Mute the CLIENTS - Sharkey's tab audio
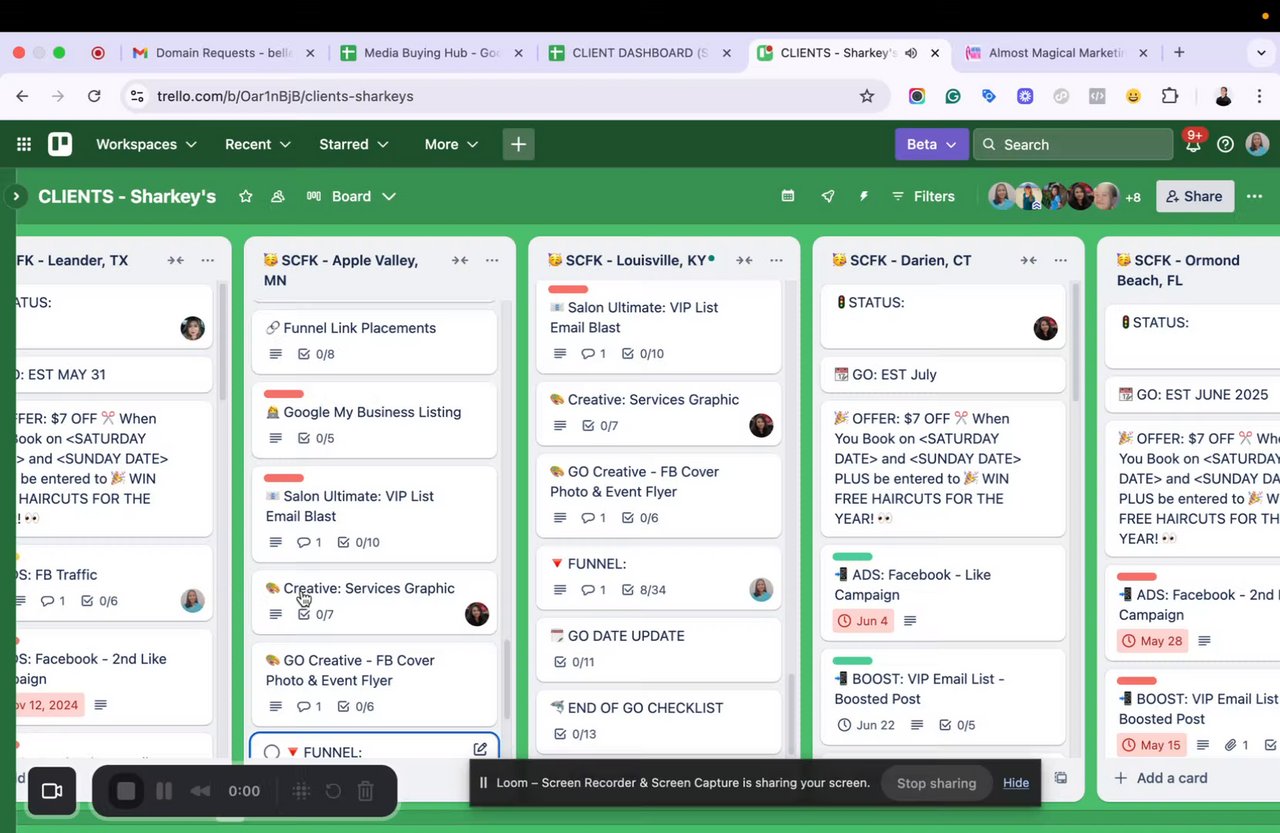1280x833 pixels. point(911,53)
